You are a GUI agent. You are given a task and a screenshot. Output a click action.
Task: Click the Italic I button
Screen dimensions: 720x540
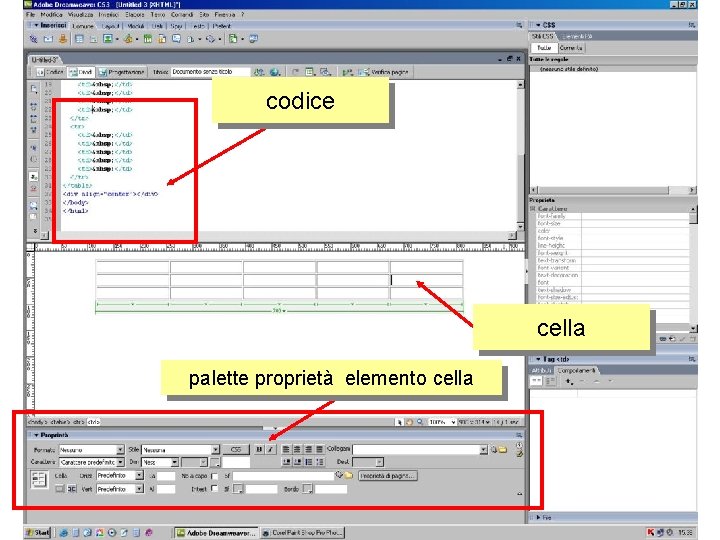pyautogui.click(x=270, y=450)
